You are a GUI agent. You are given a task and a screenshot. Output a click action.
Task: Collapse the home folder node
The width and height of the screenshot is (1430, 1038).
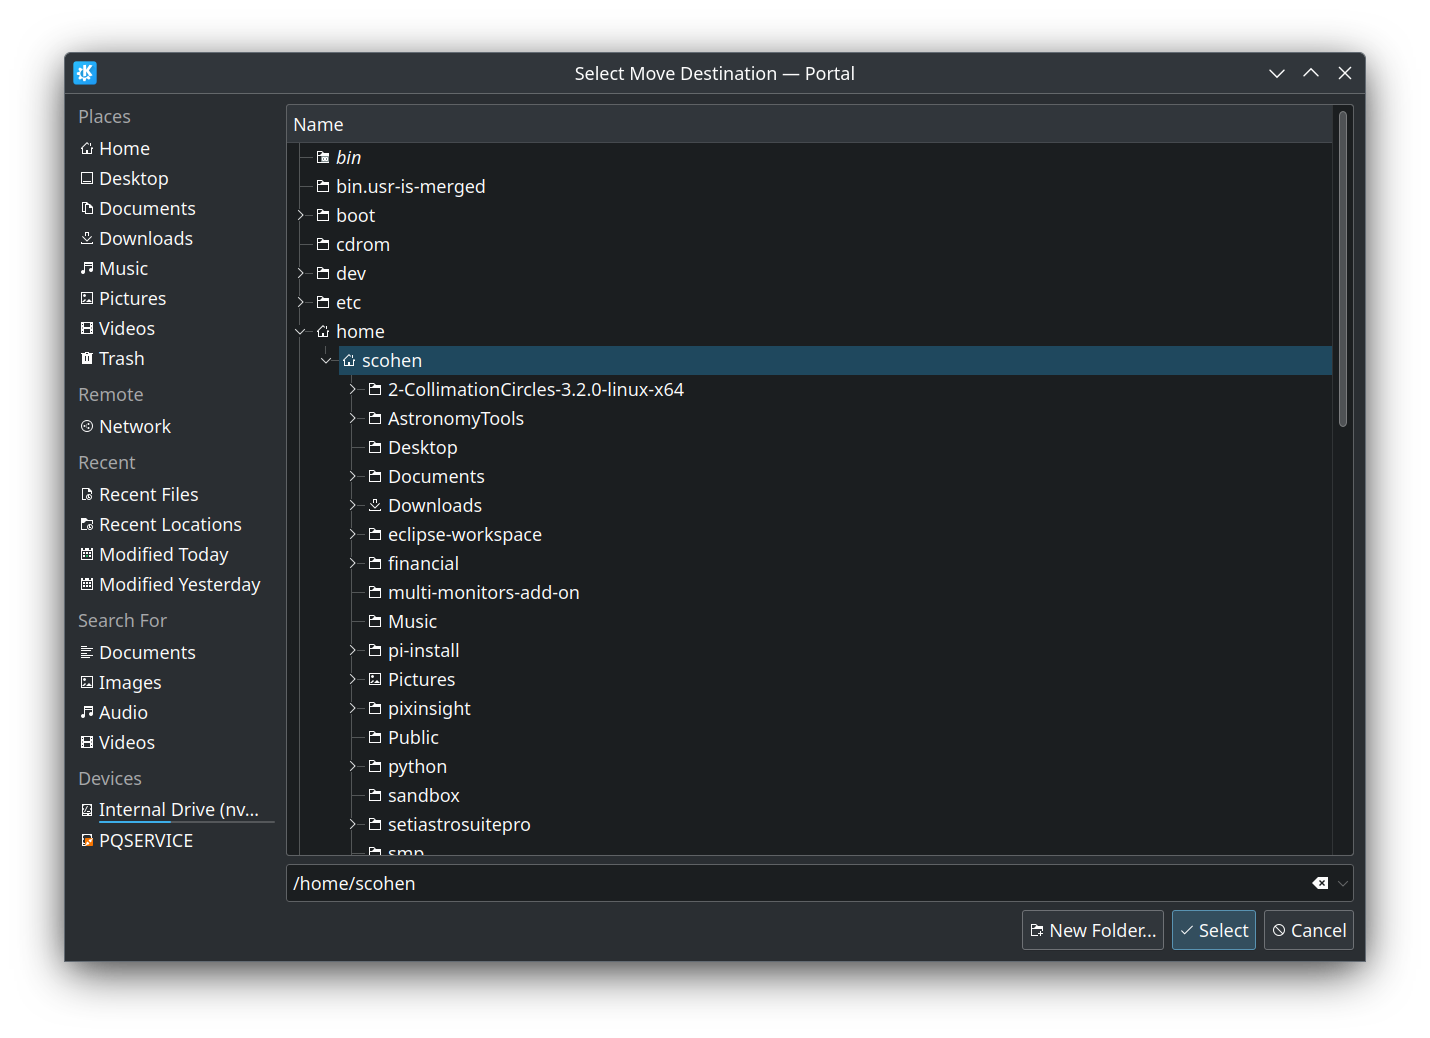[x=301, y=332]
